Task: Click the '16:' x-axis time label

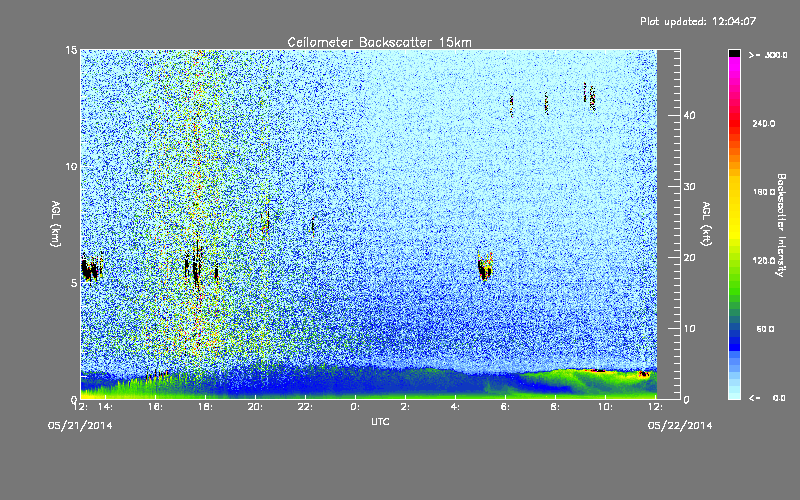Action: point(156,407)
